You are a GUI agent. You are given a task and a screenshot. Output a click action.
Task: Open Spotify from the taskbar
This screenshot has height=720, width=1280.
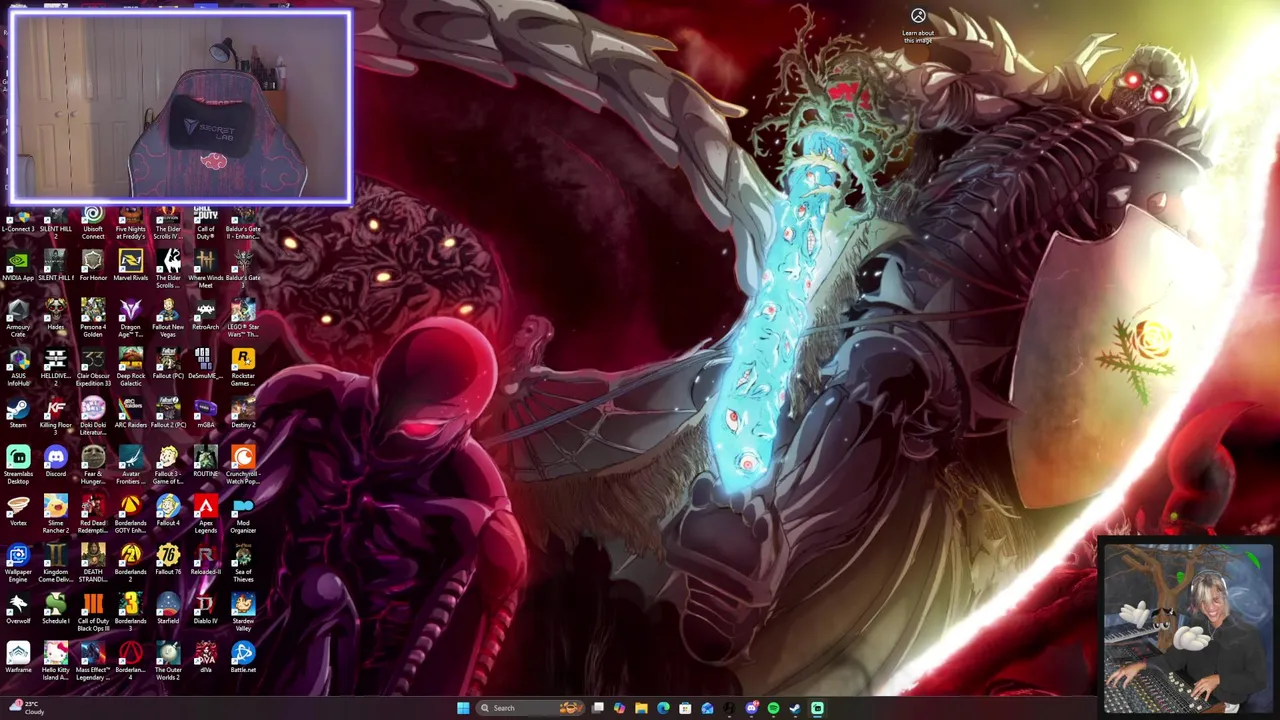pos(773,708)
